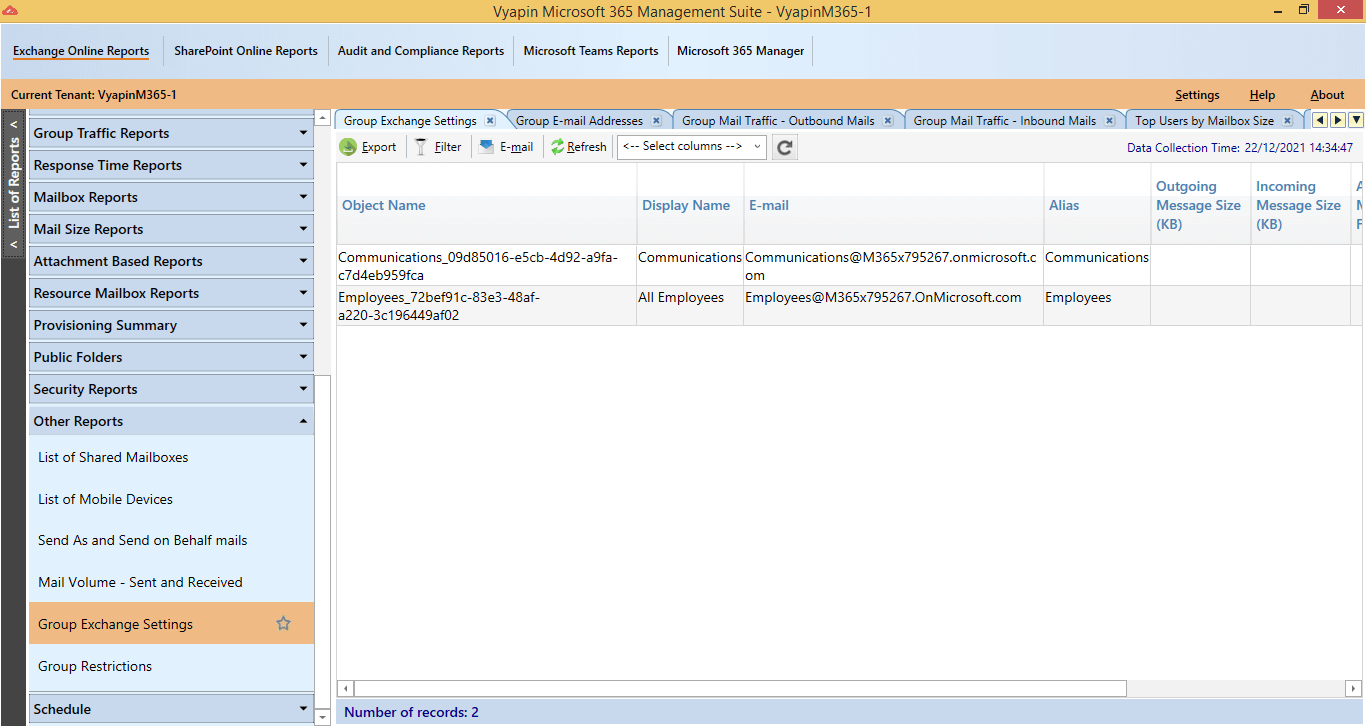Viewport: 1366px width, 728px height.
Task: Close the Group Exchange Settings tab
Action: (490, 121)
